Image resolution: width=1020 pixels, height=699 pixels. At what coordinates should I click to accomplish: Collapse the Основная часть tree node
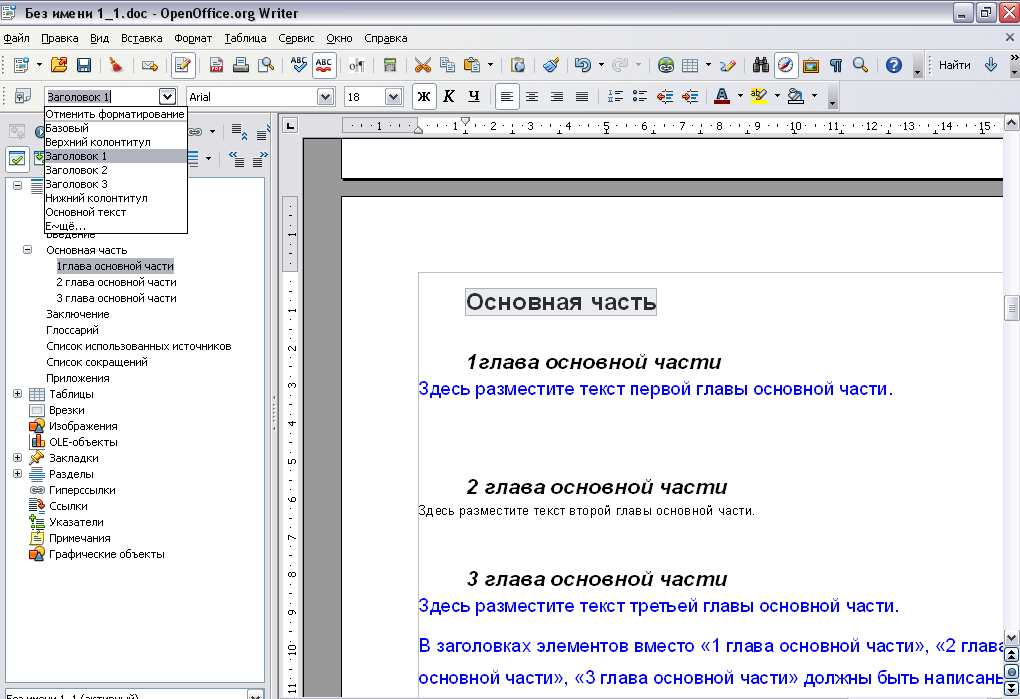[27, 250]
